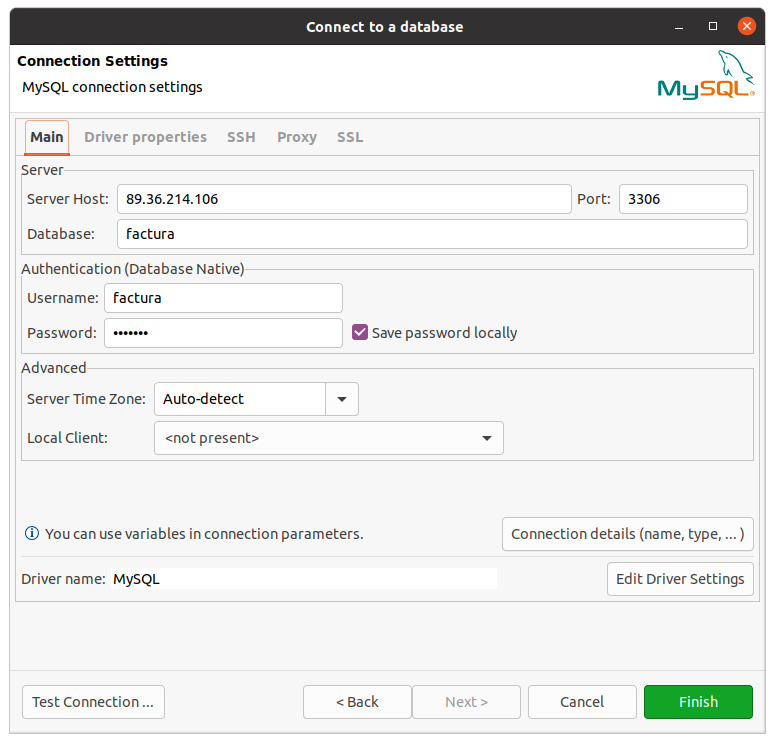
Task: Select the Proxy tab
Action: pyautogui.click(x=297, y=137)
